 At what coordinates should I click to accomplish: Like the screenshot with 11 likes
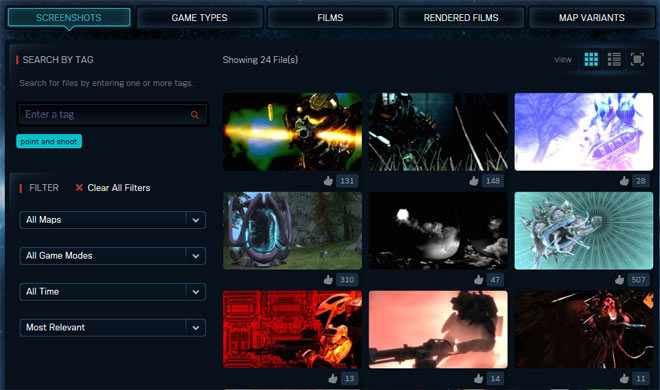(x=624, y=379)
